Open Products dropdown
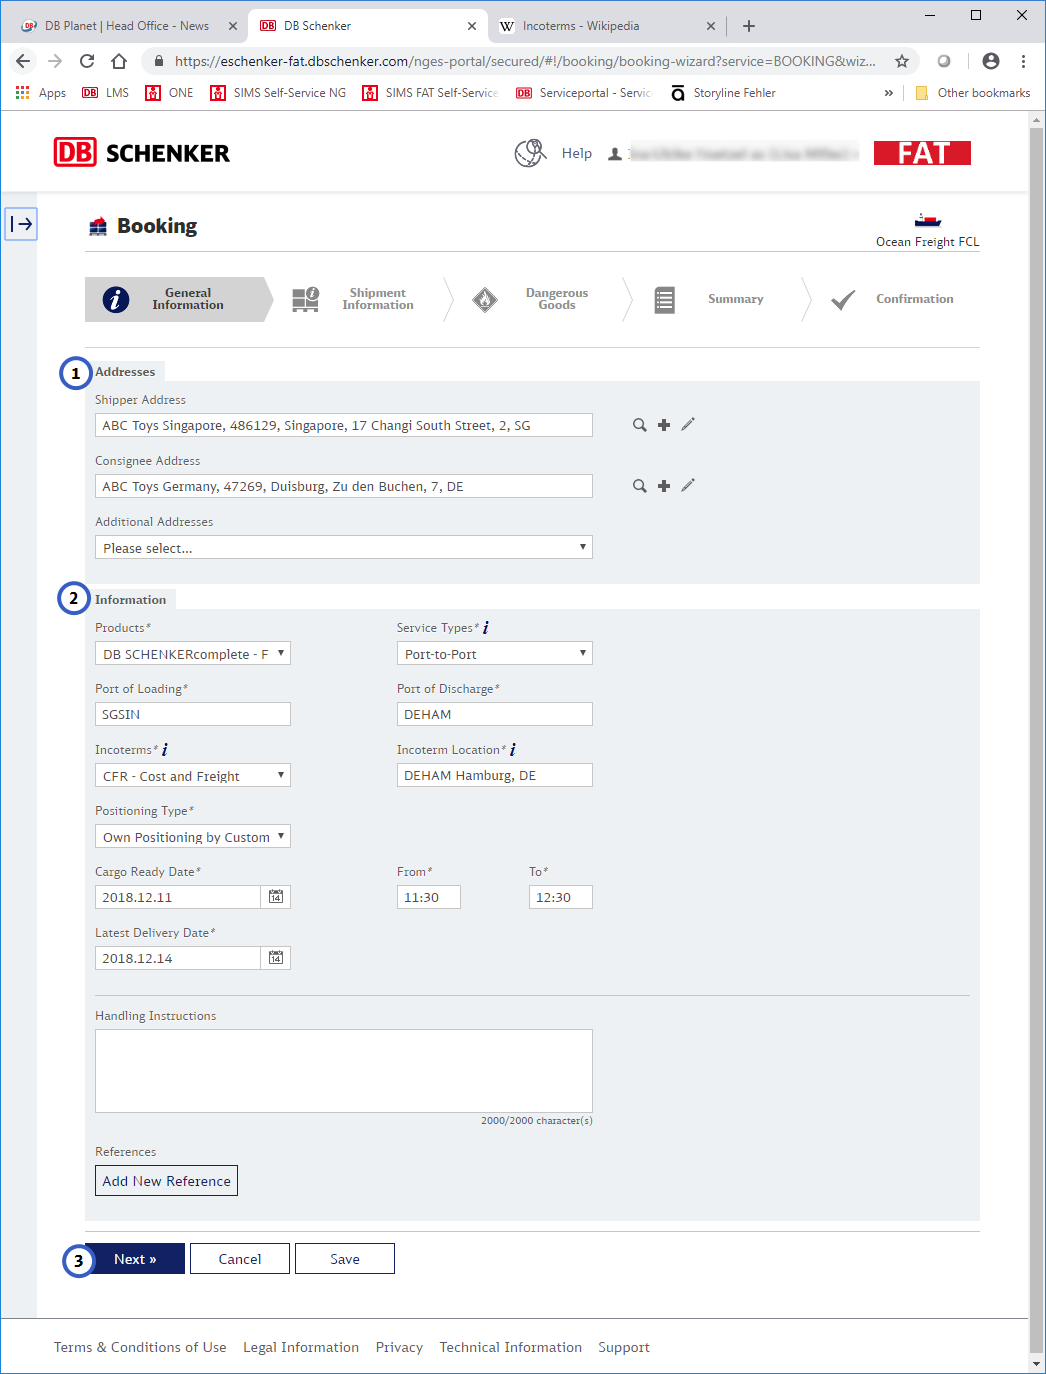This screenshot has height=1374, width=1046. pyautogui.click(x=193, y=653)
